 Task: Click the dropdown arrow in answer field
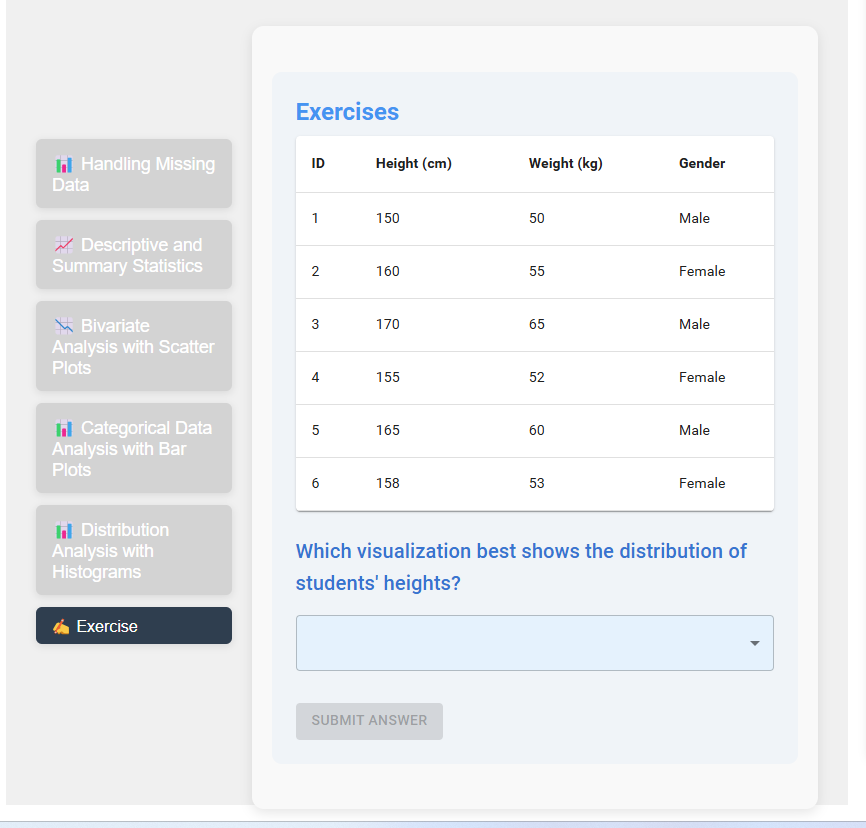pos(754,643)
